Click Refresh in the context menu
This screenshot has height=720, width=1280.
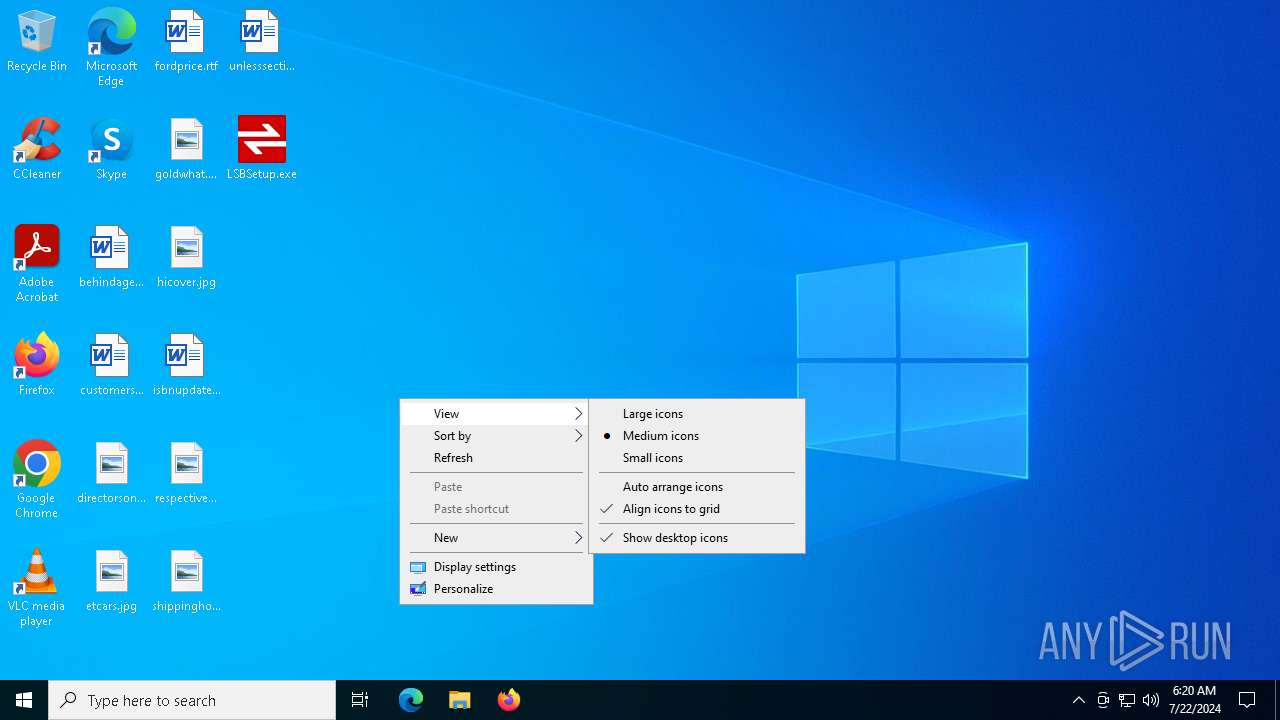pyautogui.click(x=496, y=458)
